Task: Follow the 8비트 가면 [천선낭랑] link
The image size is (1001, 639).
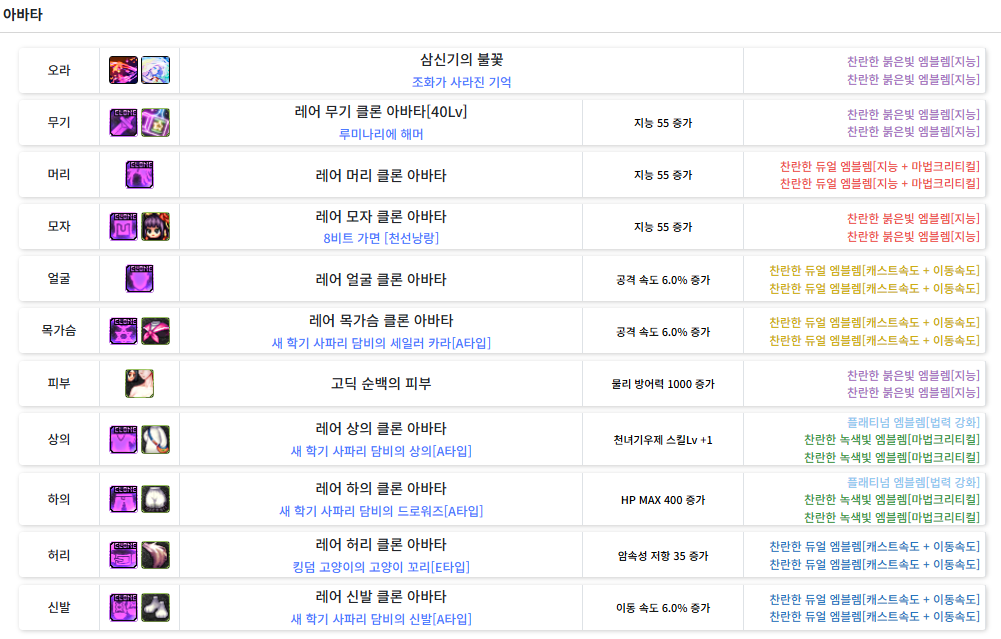Action: (381, 238)
